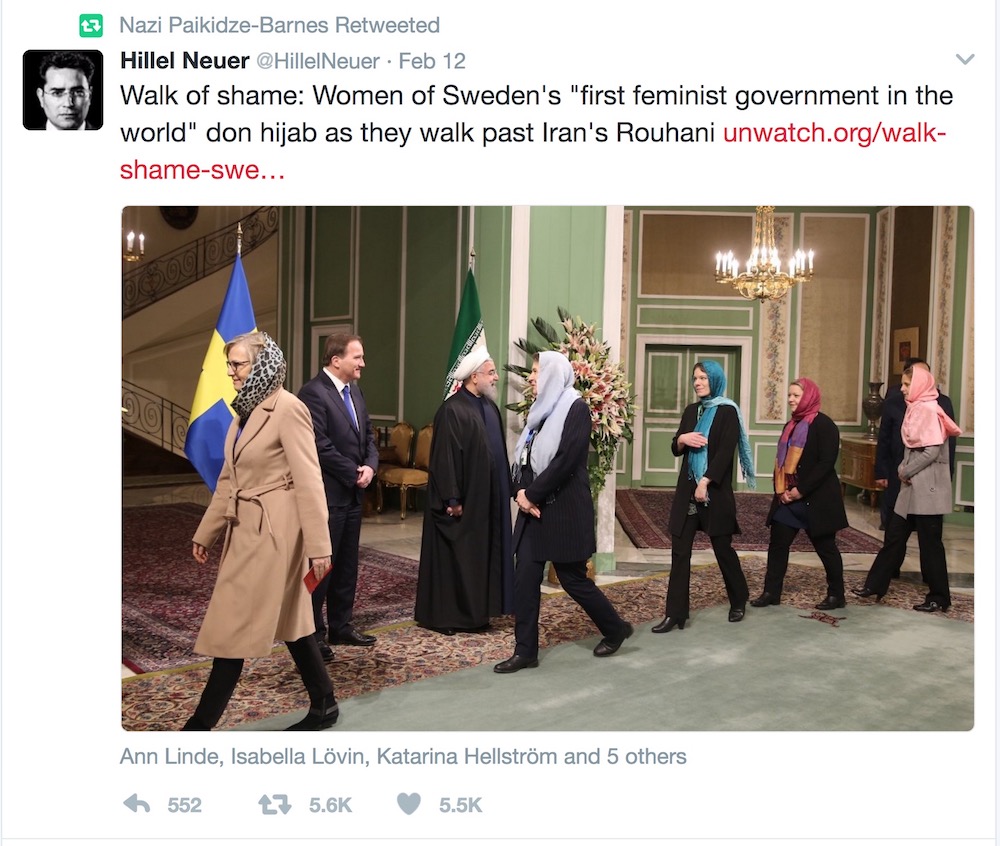View the 5.6K retweets count

coord(330,805)
